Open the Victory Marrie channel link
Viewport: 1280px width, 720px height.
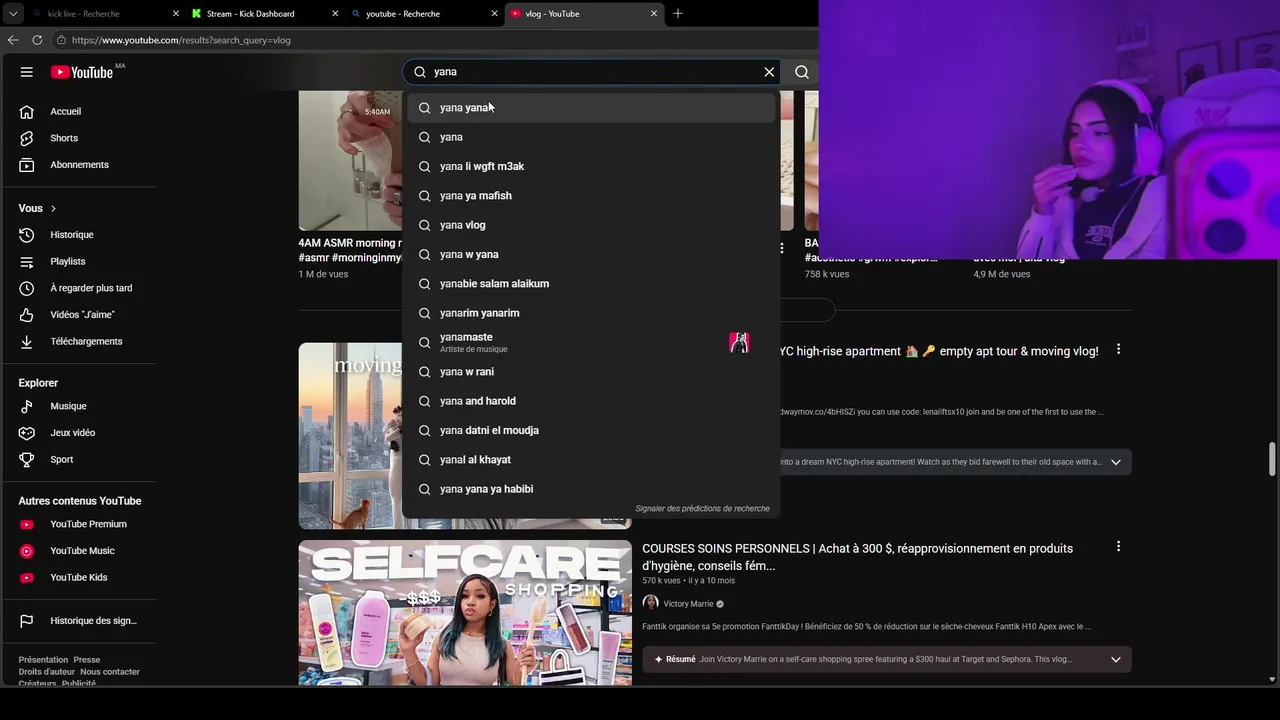[x=688, y=604]
